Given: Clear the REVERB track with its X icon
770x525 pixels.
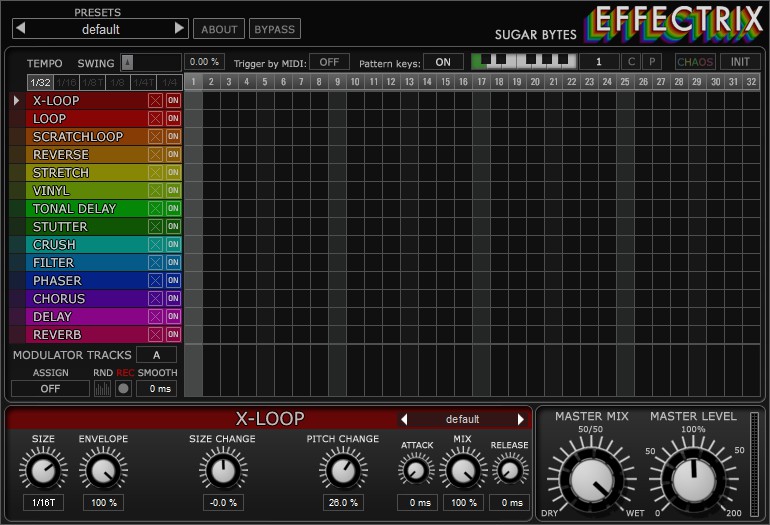Looking at the screenshot, I should (x=155, y=334).
